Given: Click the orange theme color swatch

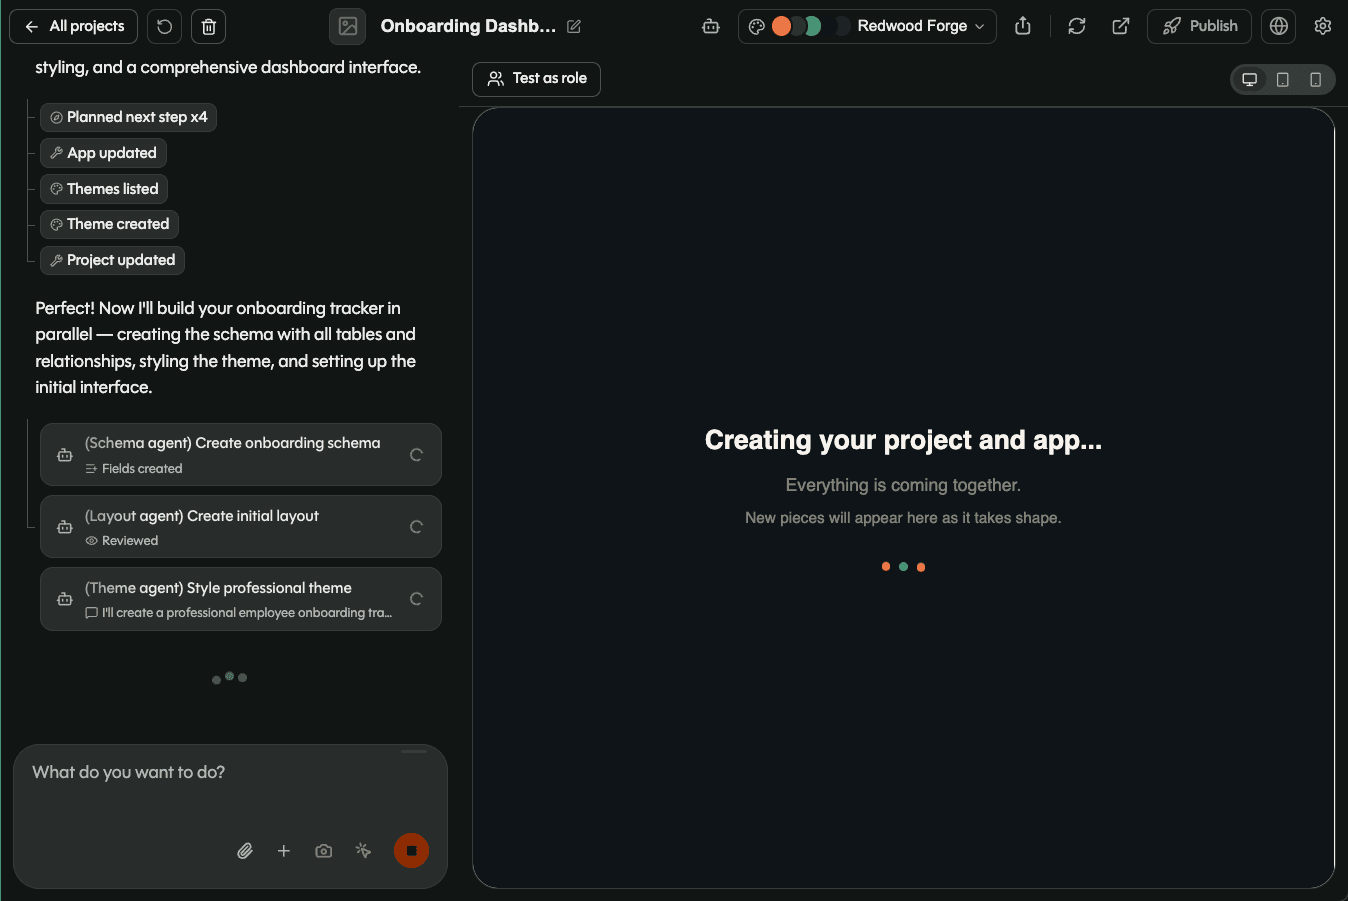Looking at the screenshot, I should tap(782, 26).
